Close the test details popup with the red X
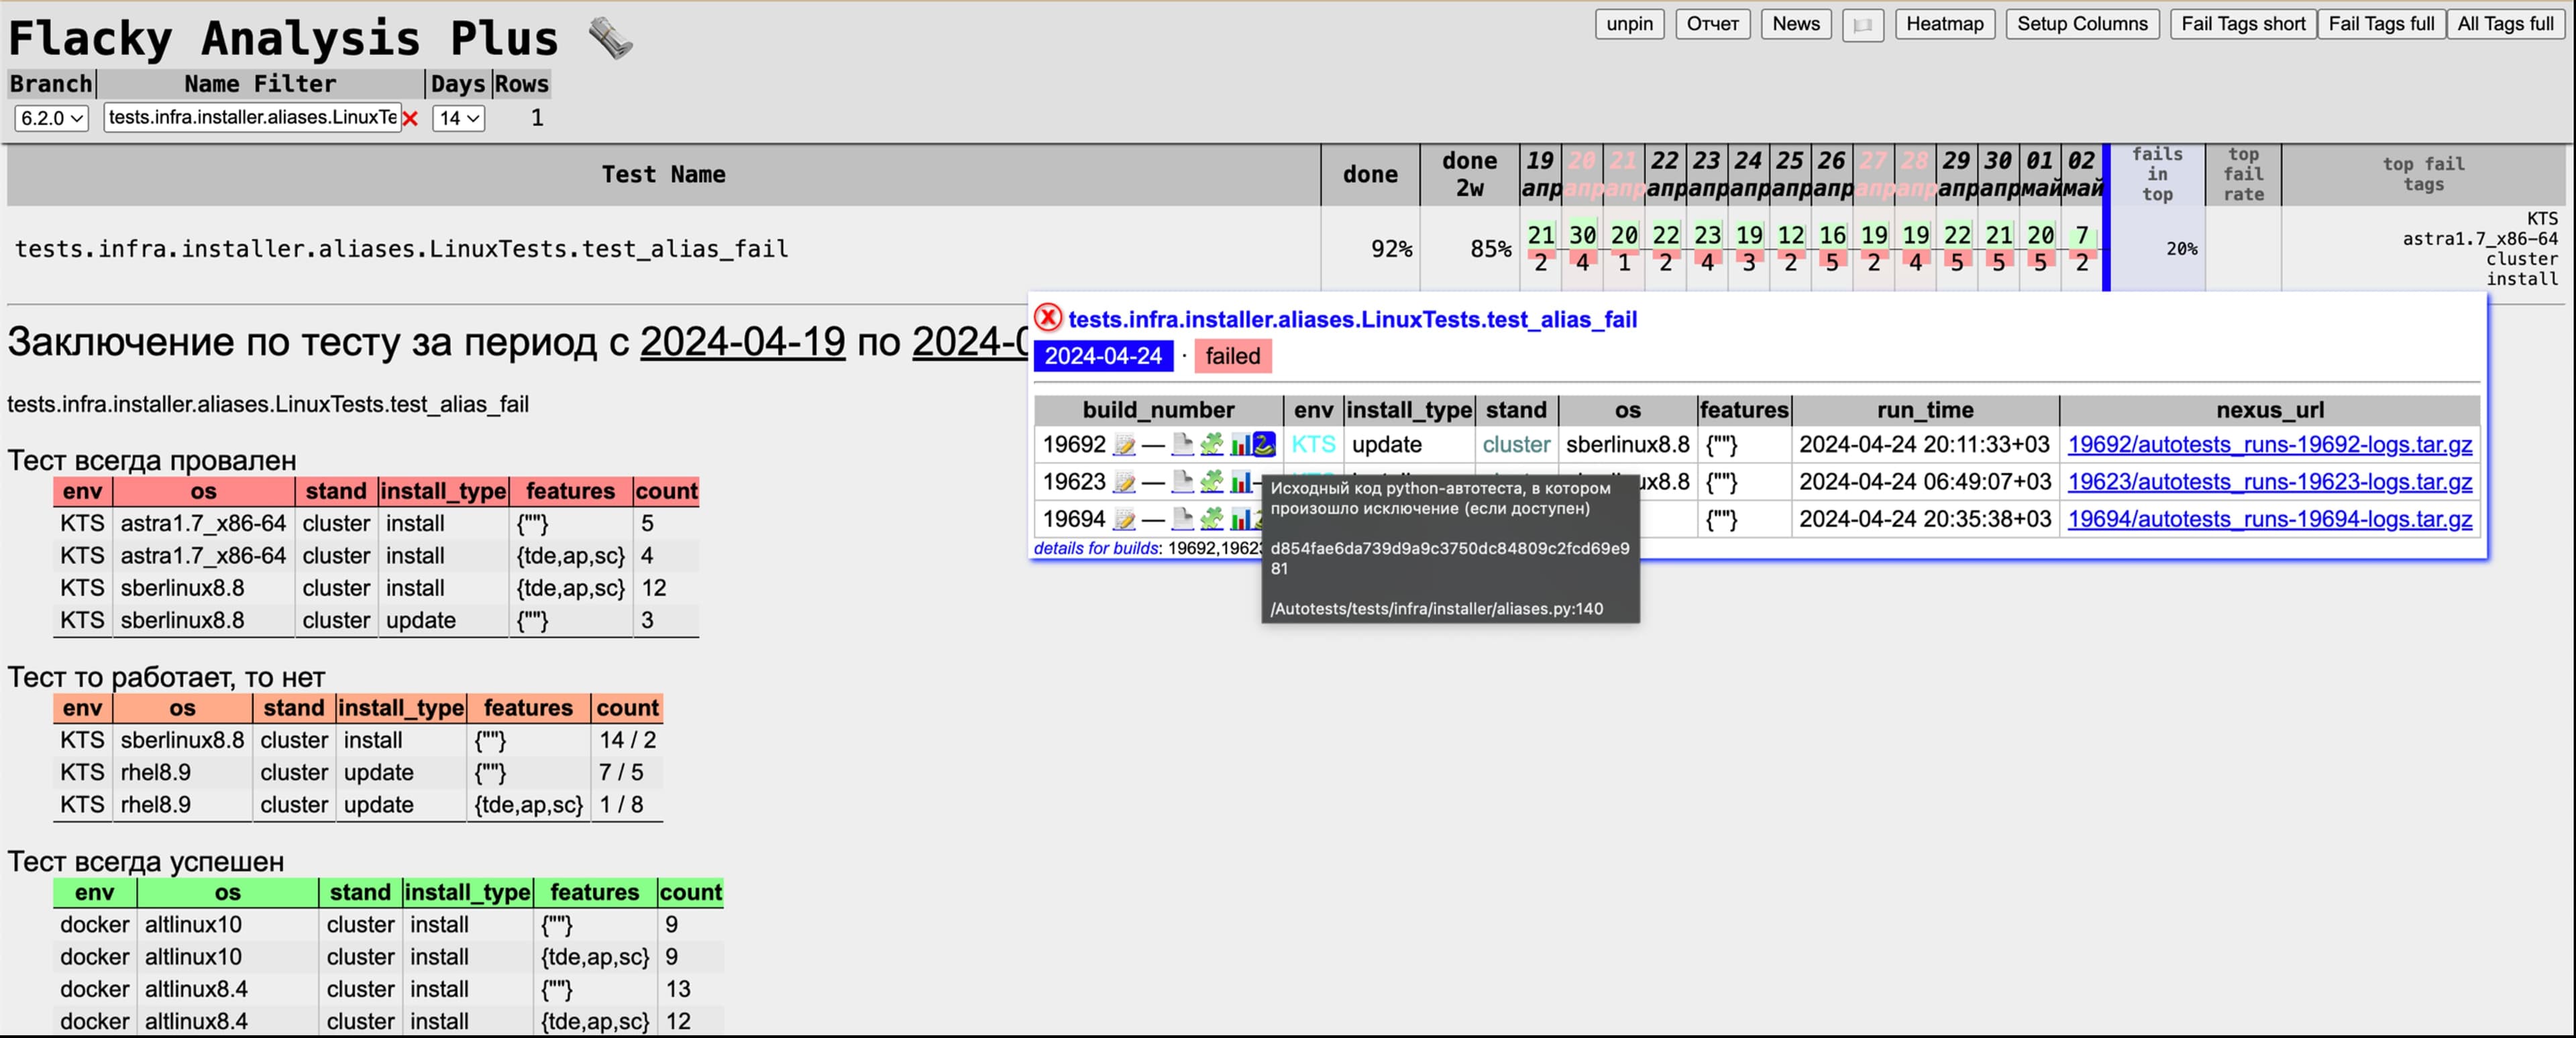Viewport: 2576px width, 1038px height. pyautogui.click(x=1047, y=318)
